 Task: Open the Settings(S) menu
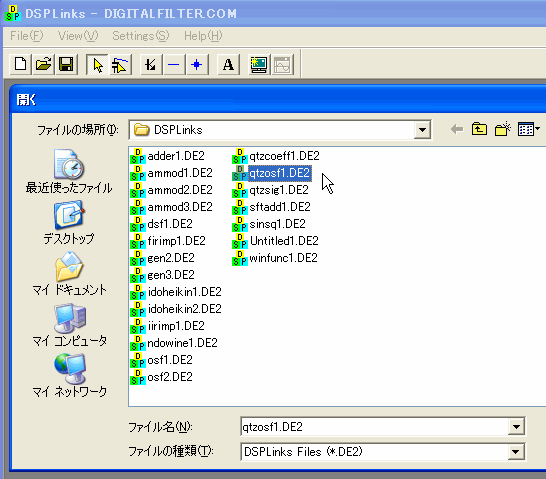(141, 36)
